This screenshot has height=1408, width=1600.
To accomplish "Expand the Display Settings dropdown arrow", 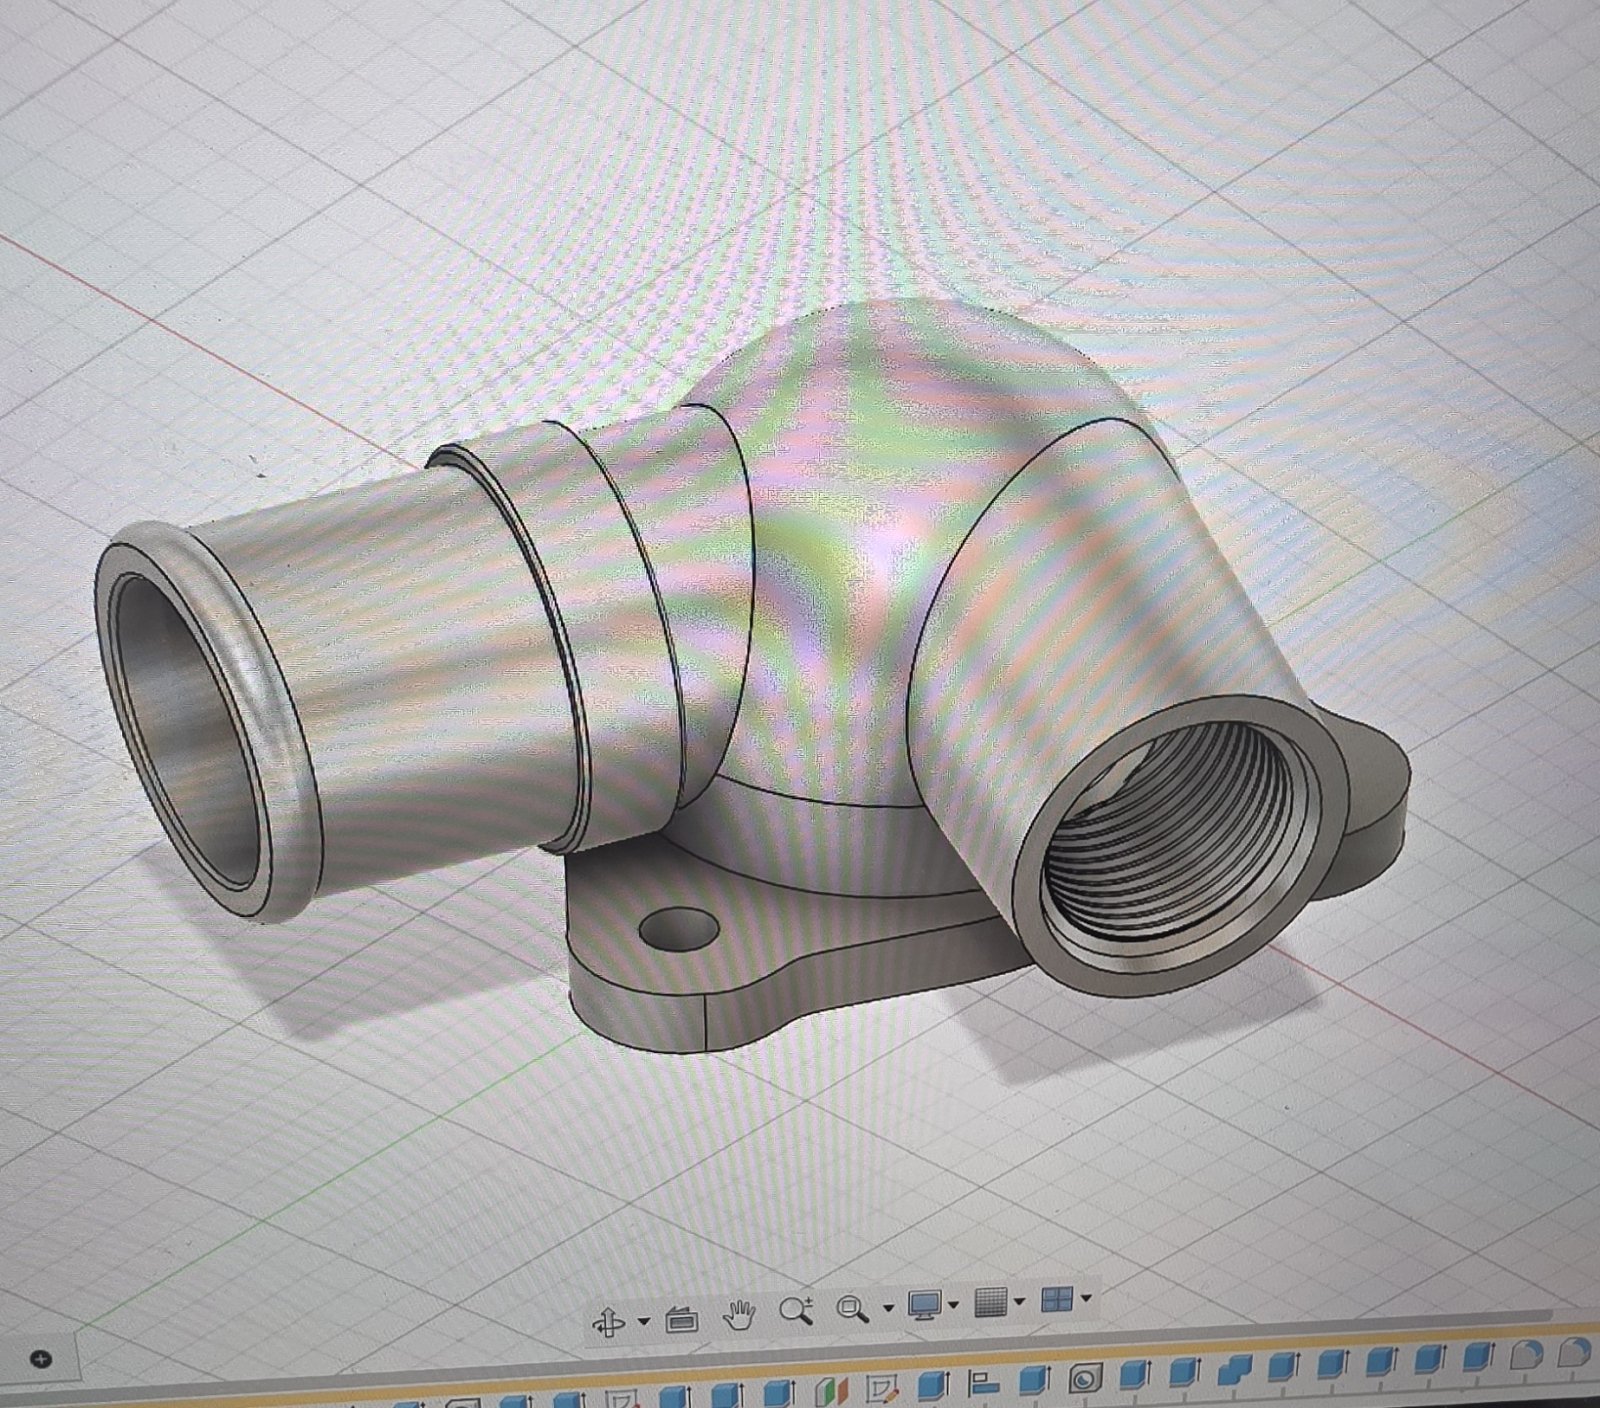I will [953, 1304].
